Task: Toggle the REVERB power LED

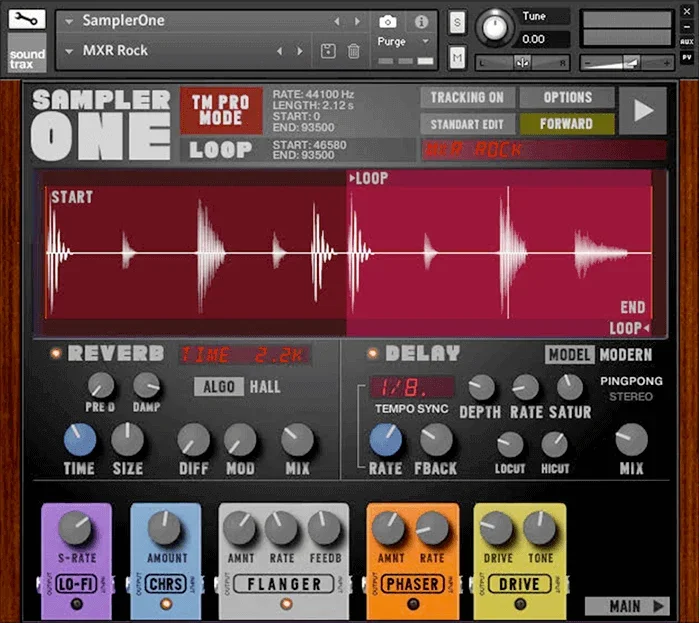Action: [56, 353]
